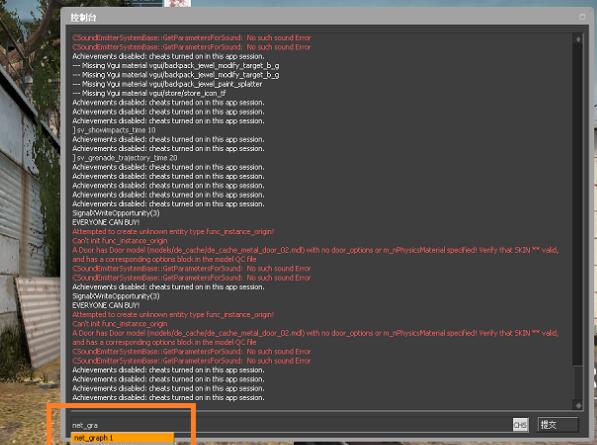Close the 控制台 console window
This screenshot has width=597, height=445.
click(x=582, y=17)
